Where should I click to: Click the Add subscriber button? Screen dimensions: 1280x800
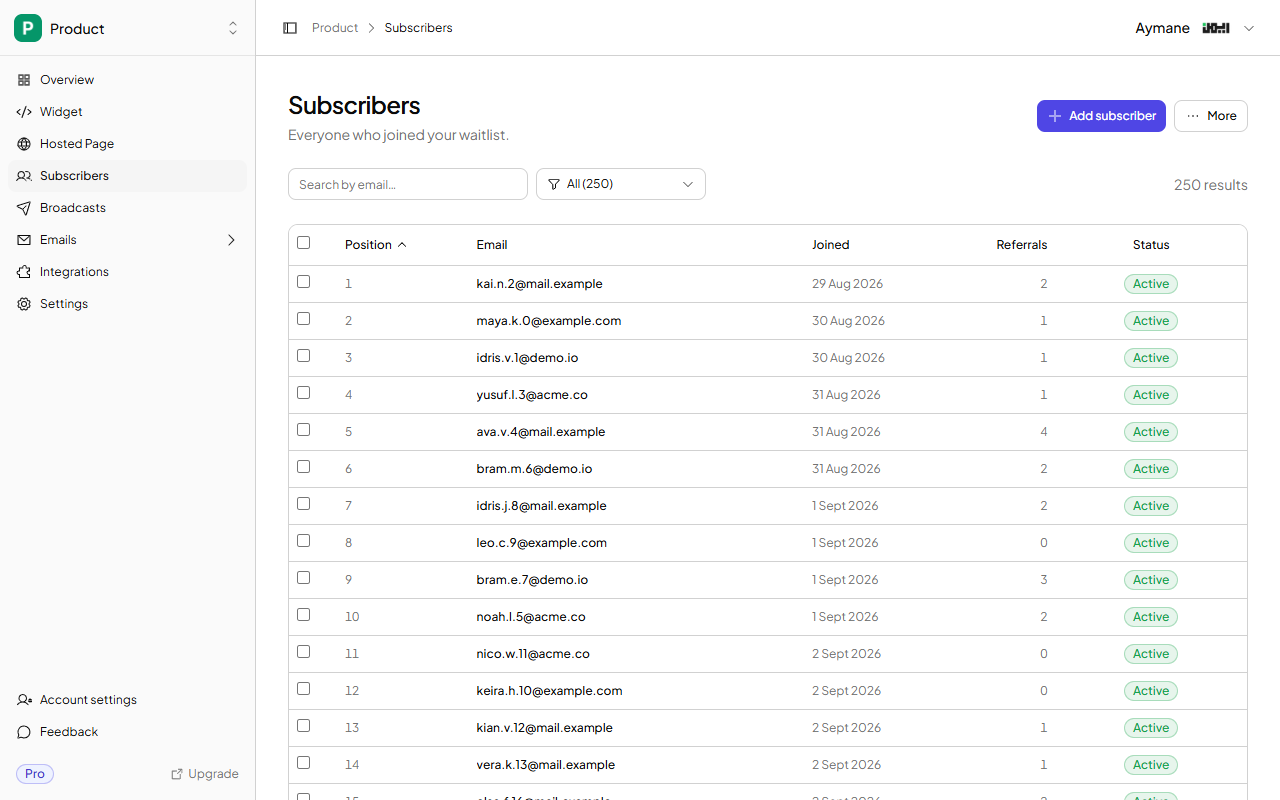coord(1101,116)
